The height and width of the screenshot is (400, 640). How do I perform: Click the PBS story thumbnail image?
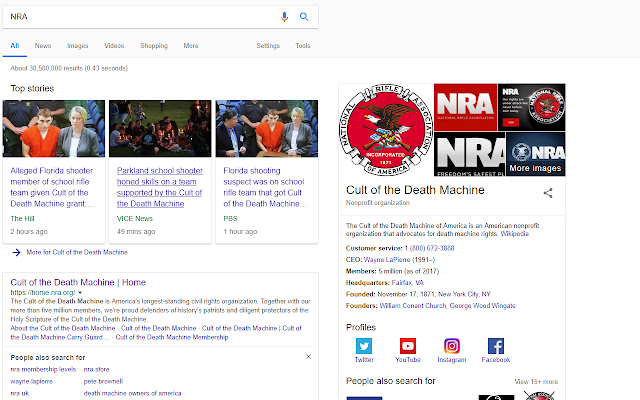pyautogui.click(x=267, y=129)
